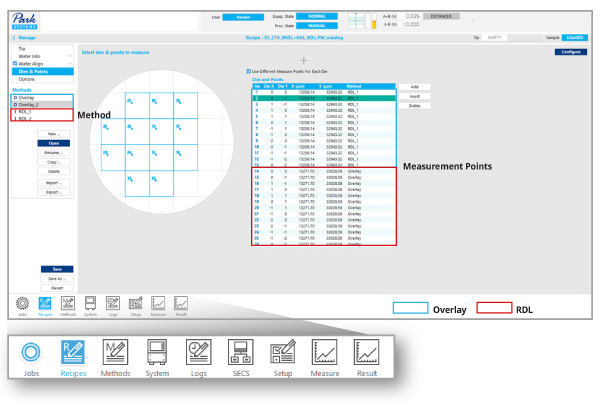Image resolution: width=600 pixels, height=404 pixels.
Task: Select the RDL_1 method in Methods list
Action: (x=27, y=111)
